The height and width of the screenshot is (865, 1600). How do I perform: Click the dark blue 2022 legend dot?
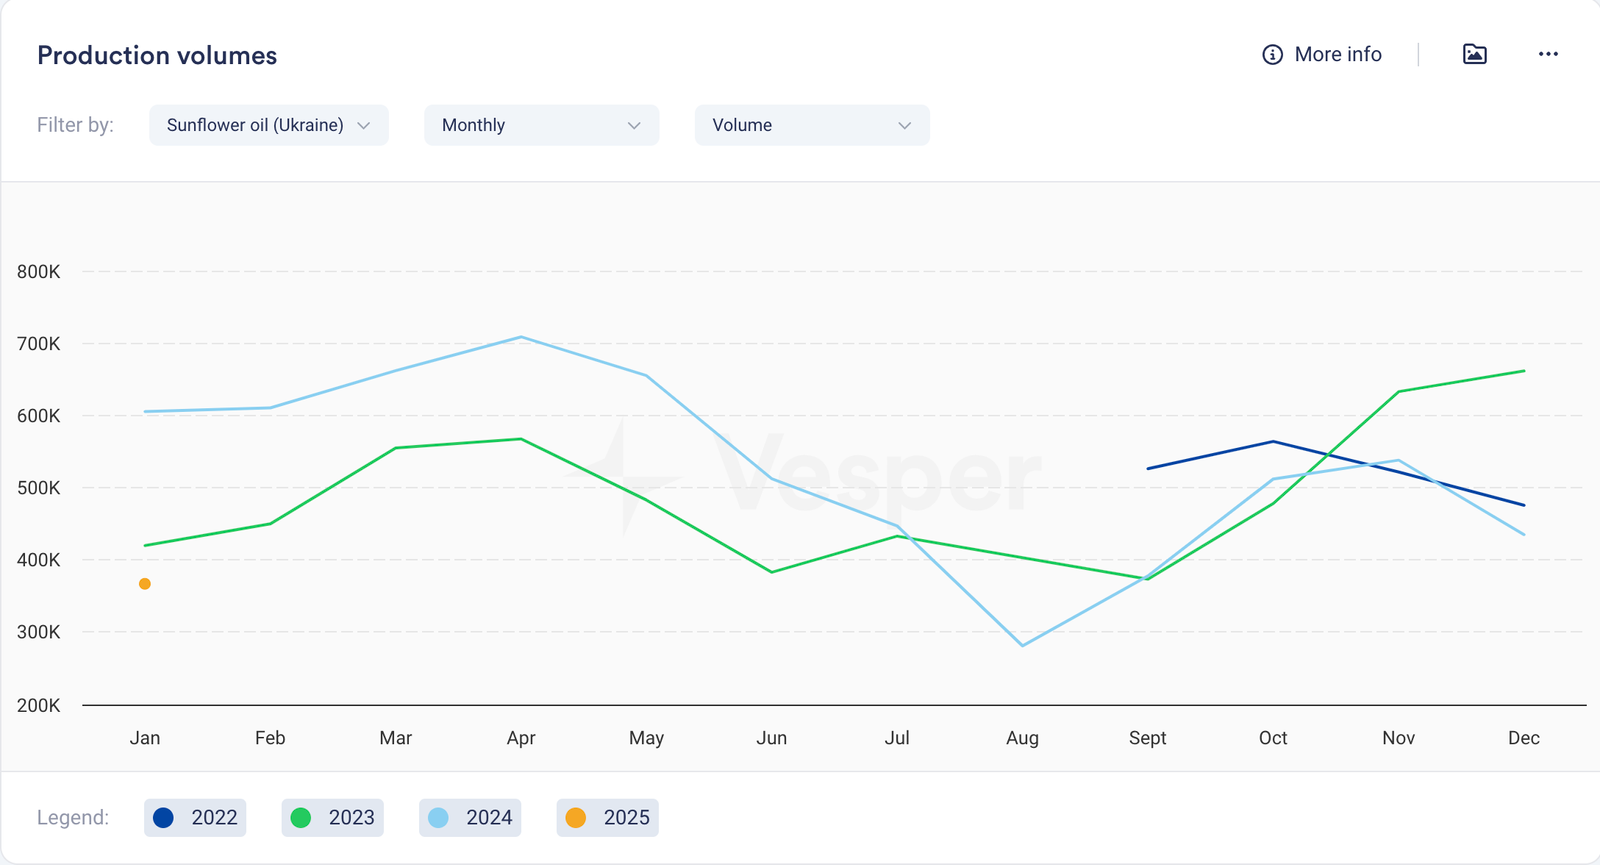coord(164,818)
